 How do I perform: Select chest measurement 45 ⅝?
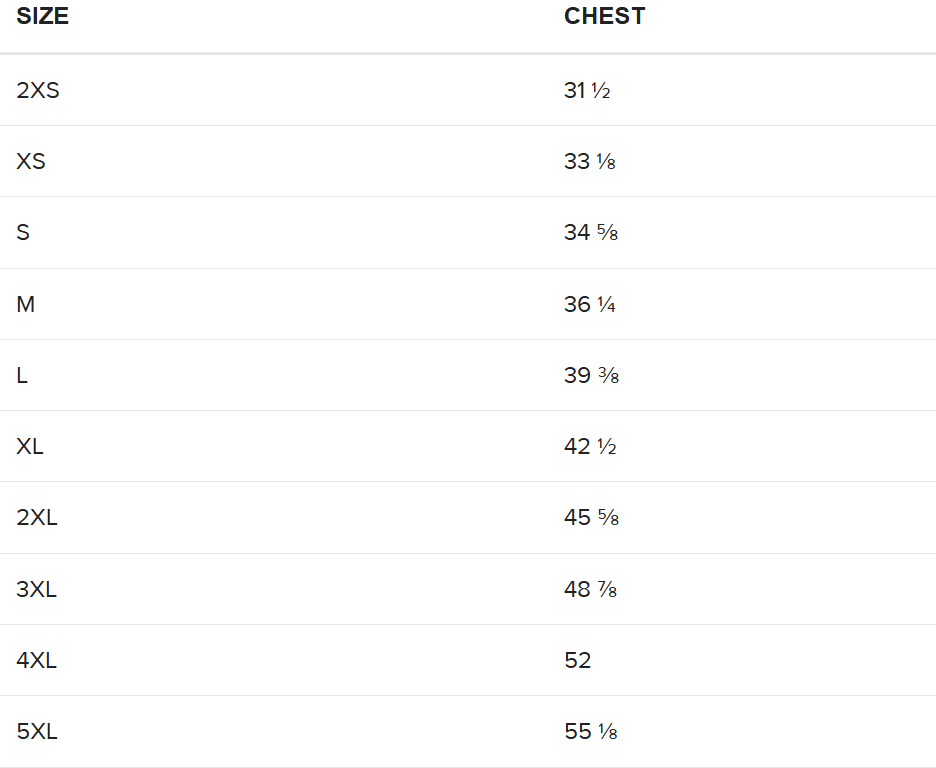click(592, 518)
